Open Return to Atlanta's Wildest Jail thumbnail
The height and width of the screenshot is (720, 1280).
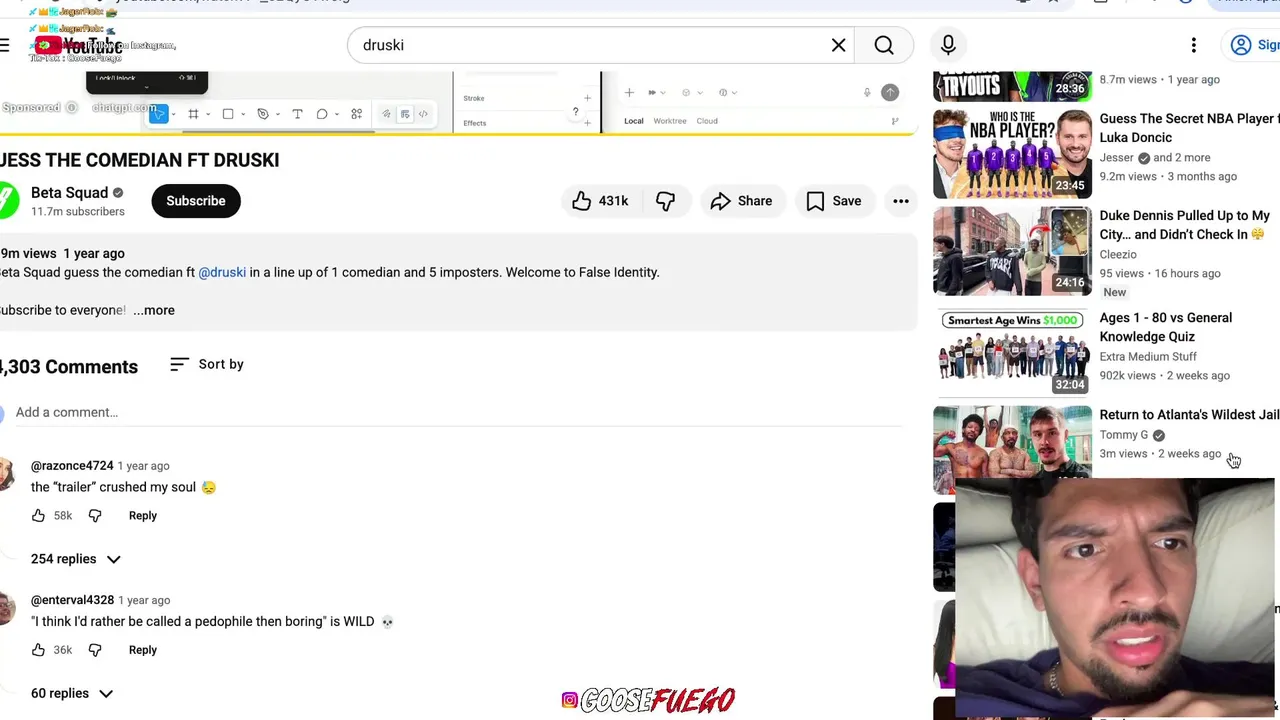[1012, 449]
